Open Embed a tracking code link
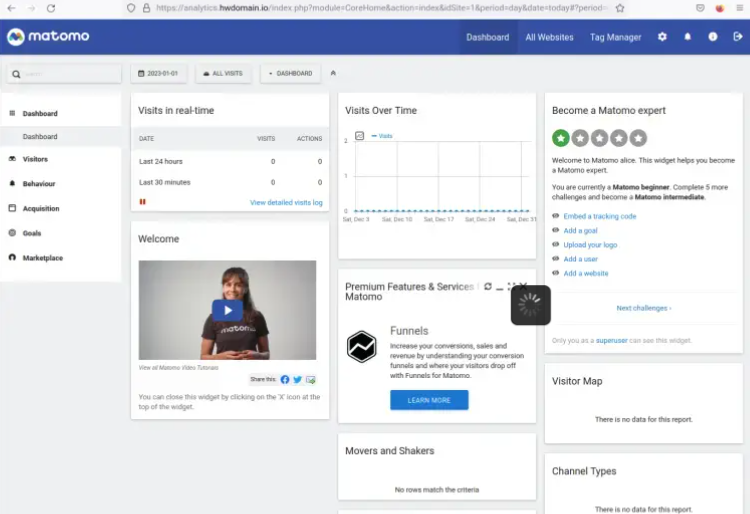 [599, 216]
